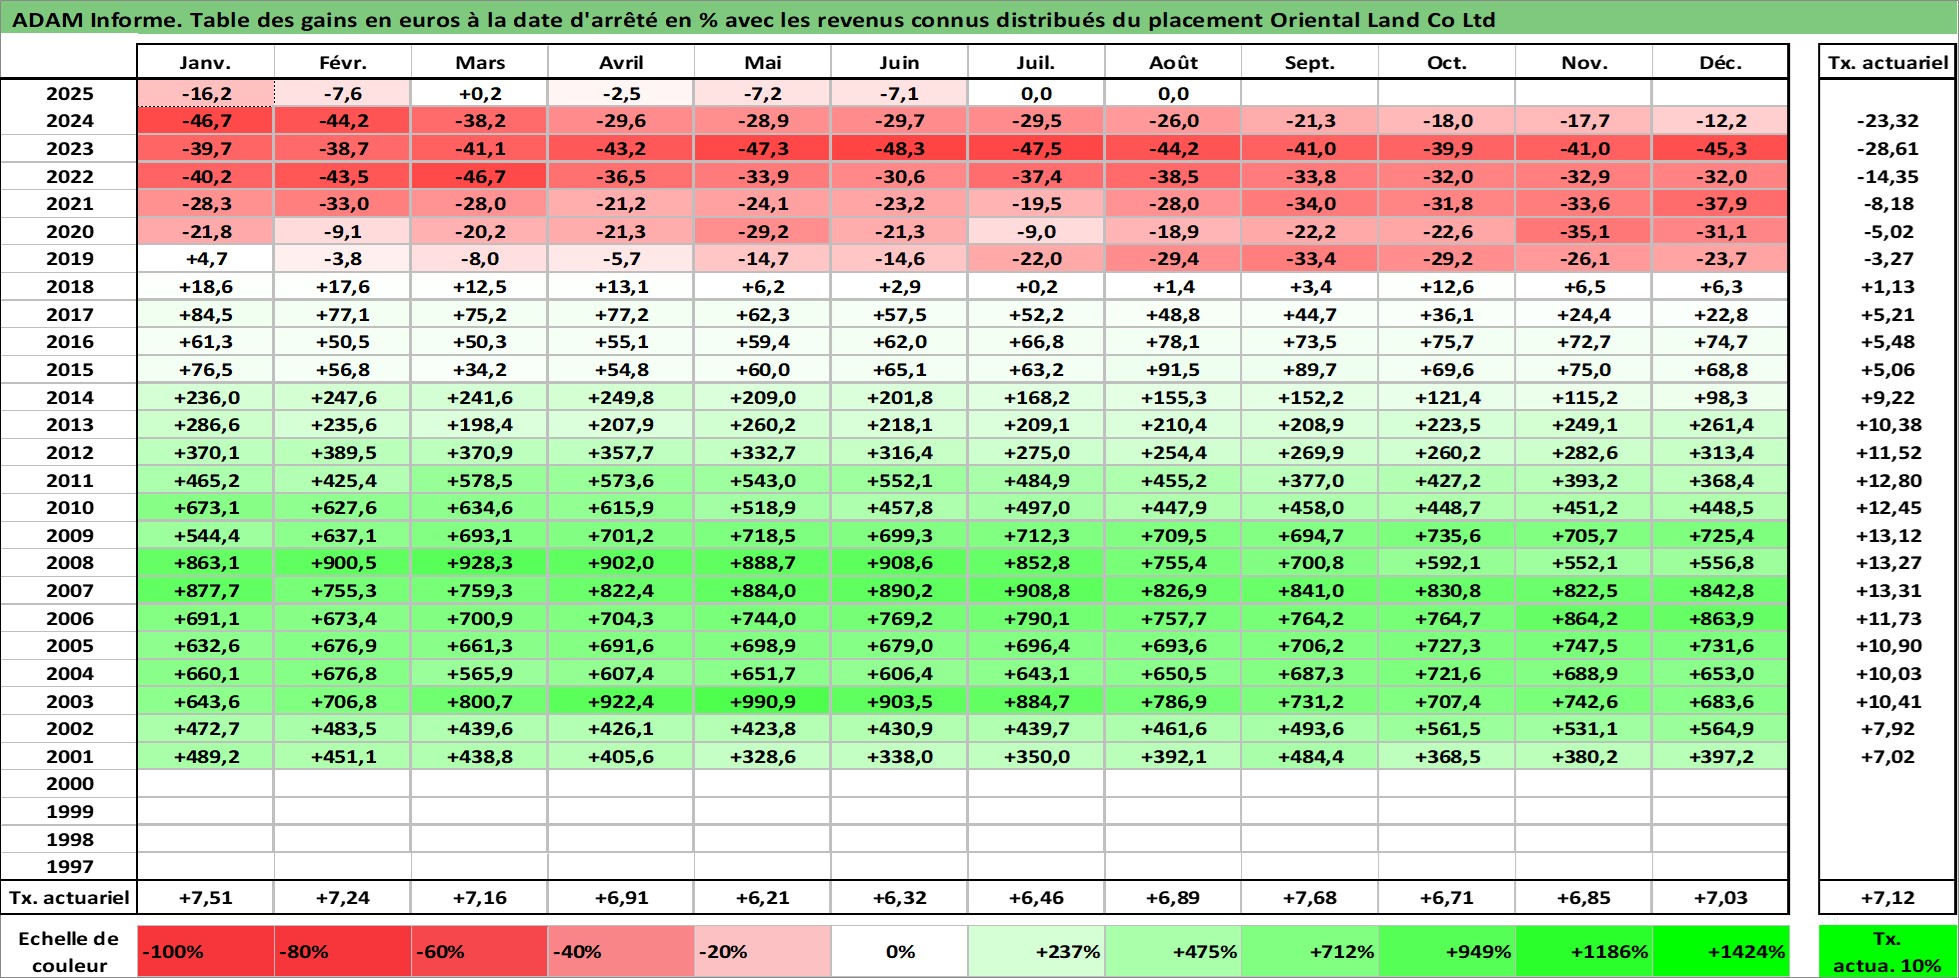Screen dimensions: 1959x978
Task: Click the value -23,32 actuarial rate for 2024
Action: pos(1887,121)
